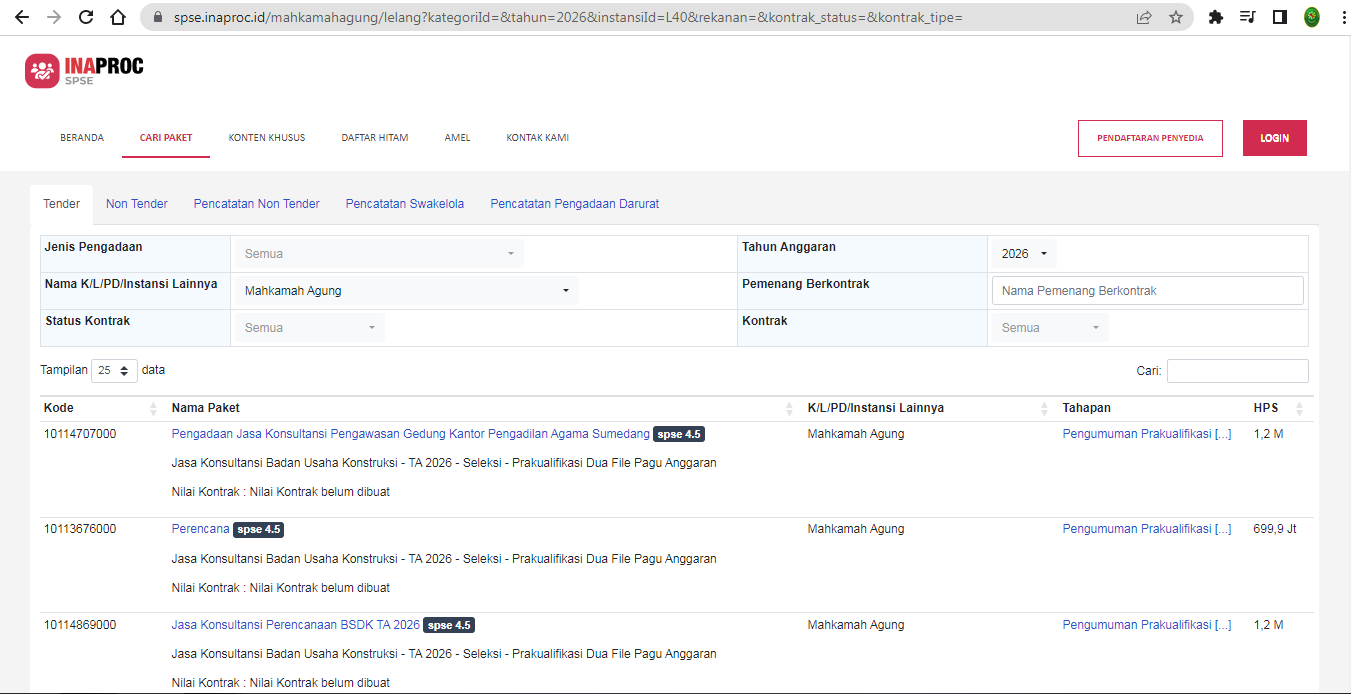
Task: Open the Jasa Konsultansi Perencanaan BSDK link
Action: (295, 625)
